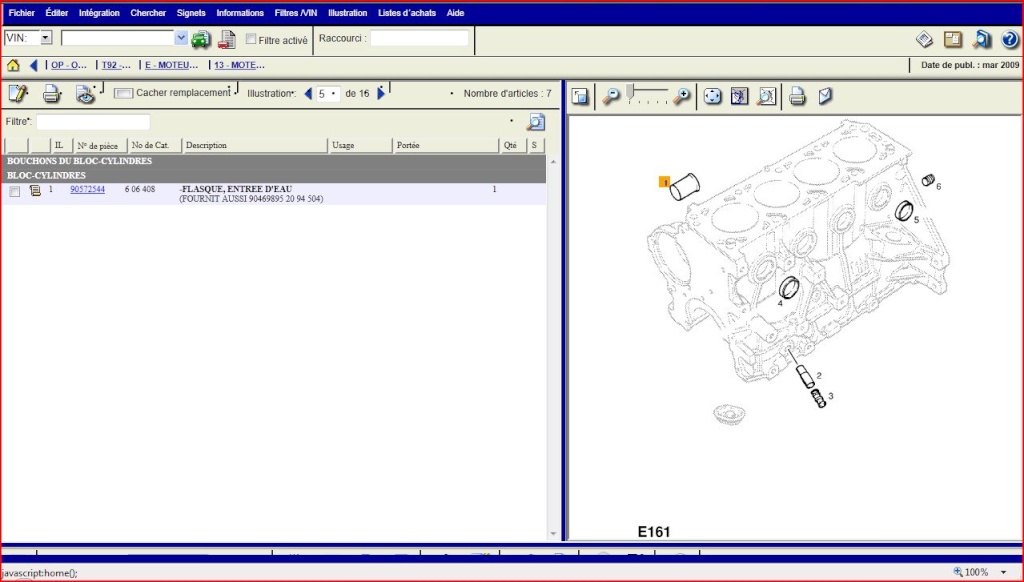Click the blue back arrow in breadcrumb bar
Viewport: 1024px width, 582px height.
[x=33, y=65]
